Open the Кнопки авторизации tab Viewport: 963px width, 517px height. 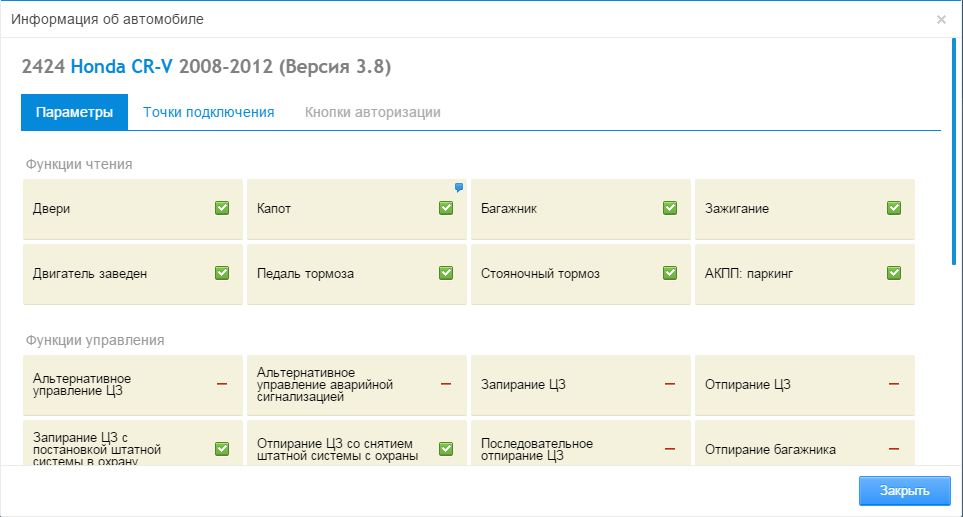372,112
